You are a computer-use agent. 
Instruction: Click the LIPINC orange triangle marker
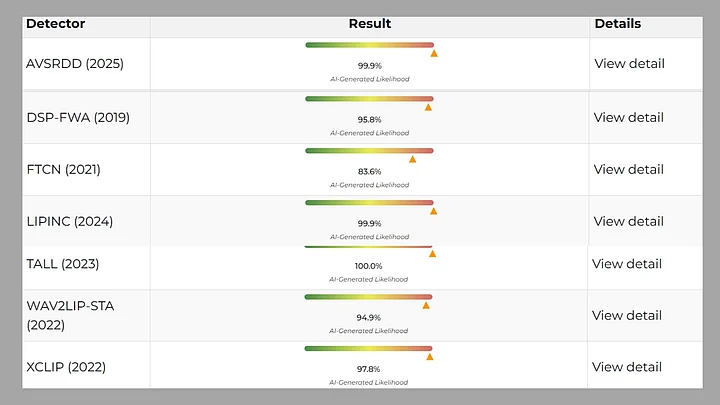(433, 211)
